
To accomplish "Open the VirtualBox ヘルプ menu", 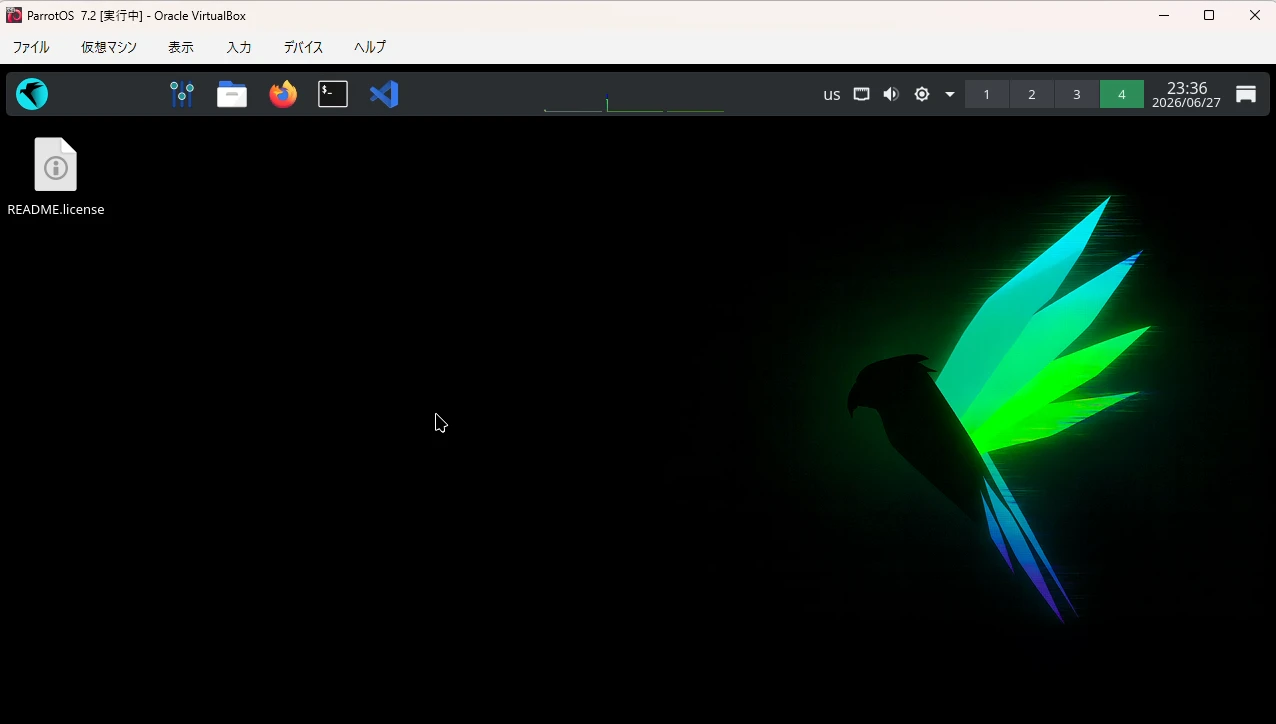I will coord(370,47).
